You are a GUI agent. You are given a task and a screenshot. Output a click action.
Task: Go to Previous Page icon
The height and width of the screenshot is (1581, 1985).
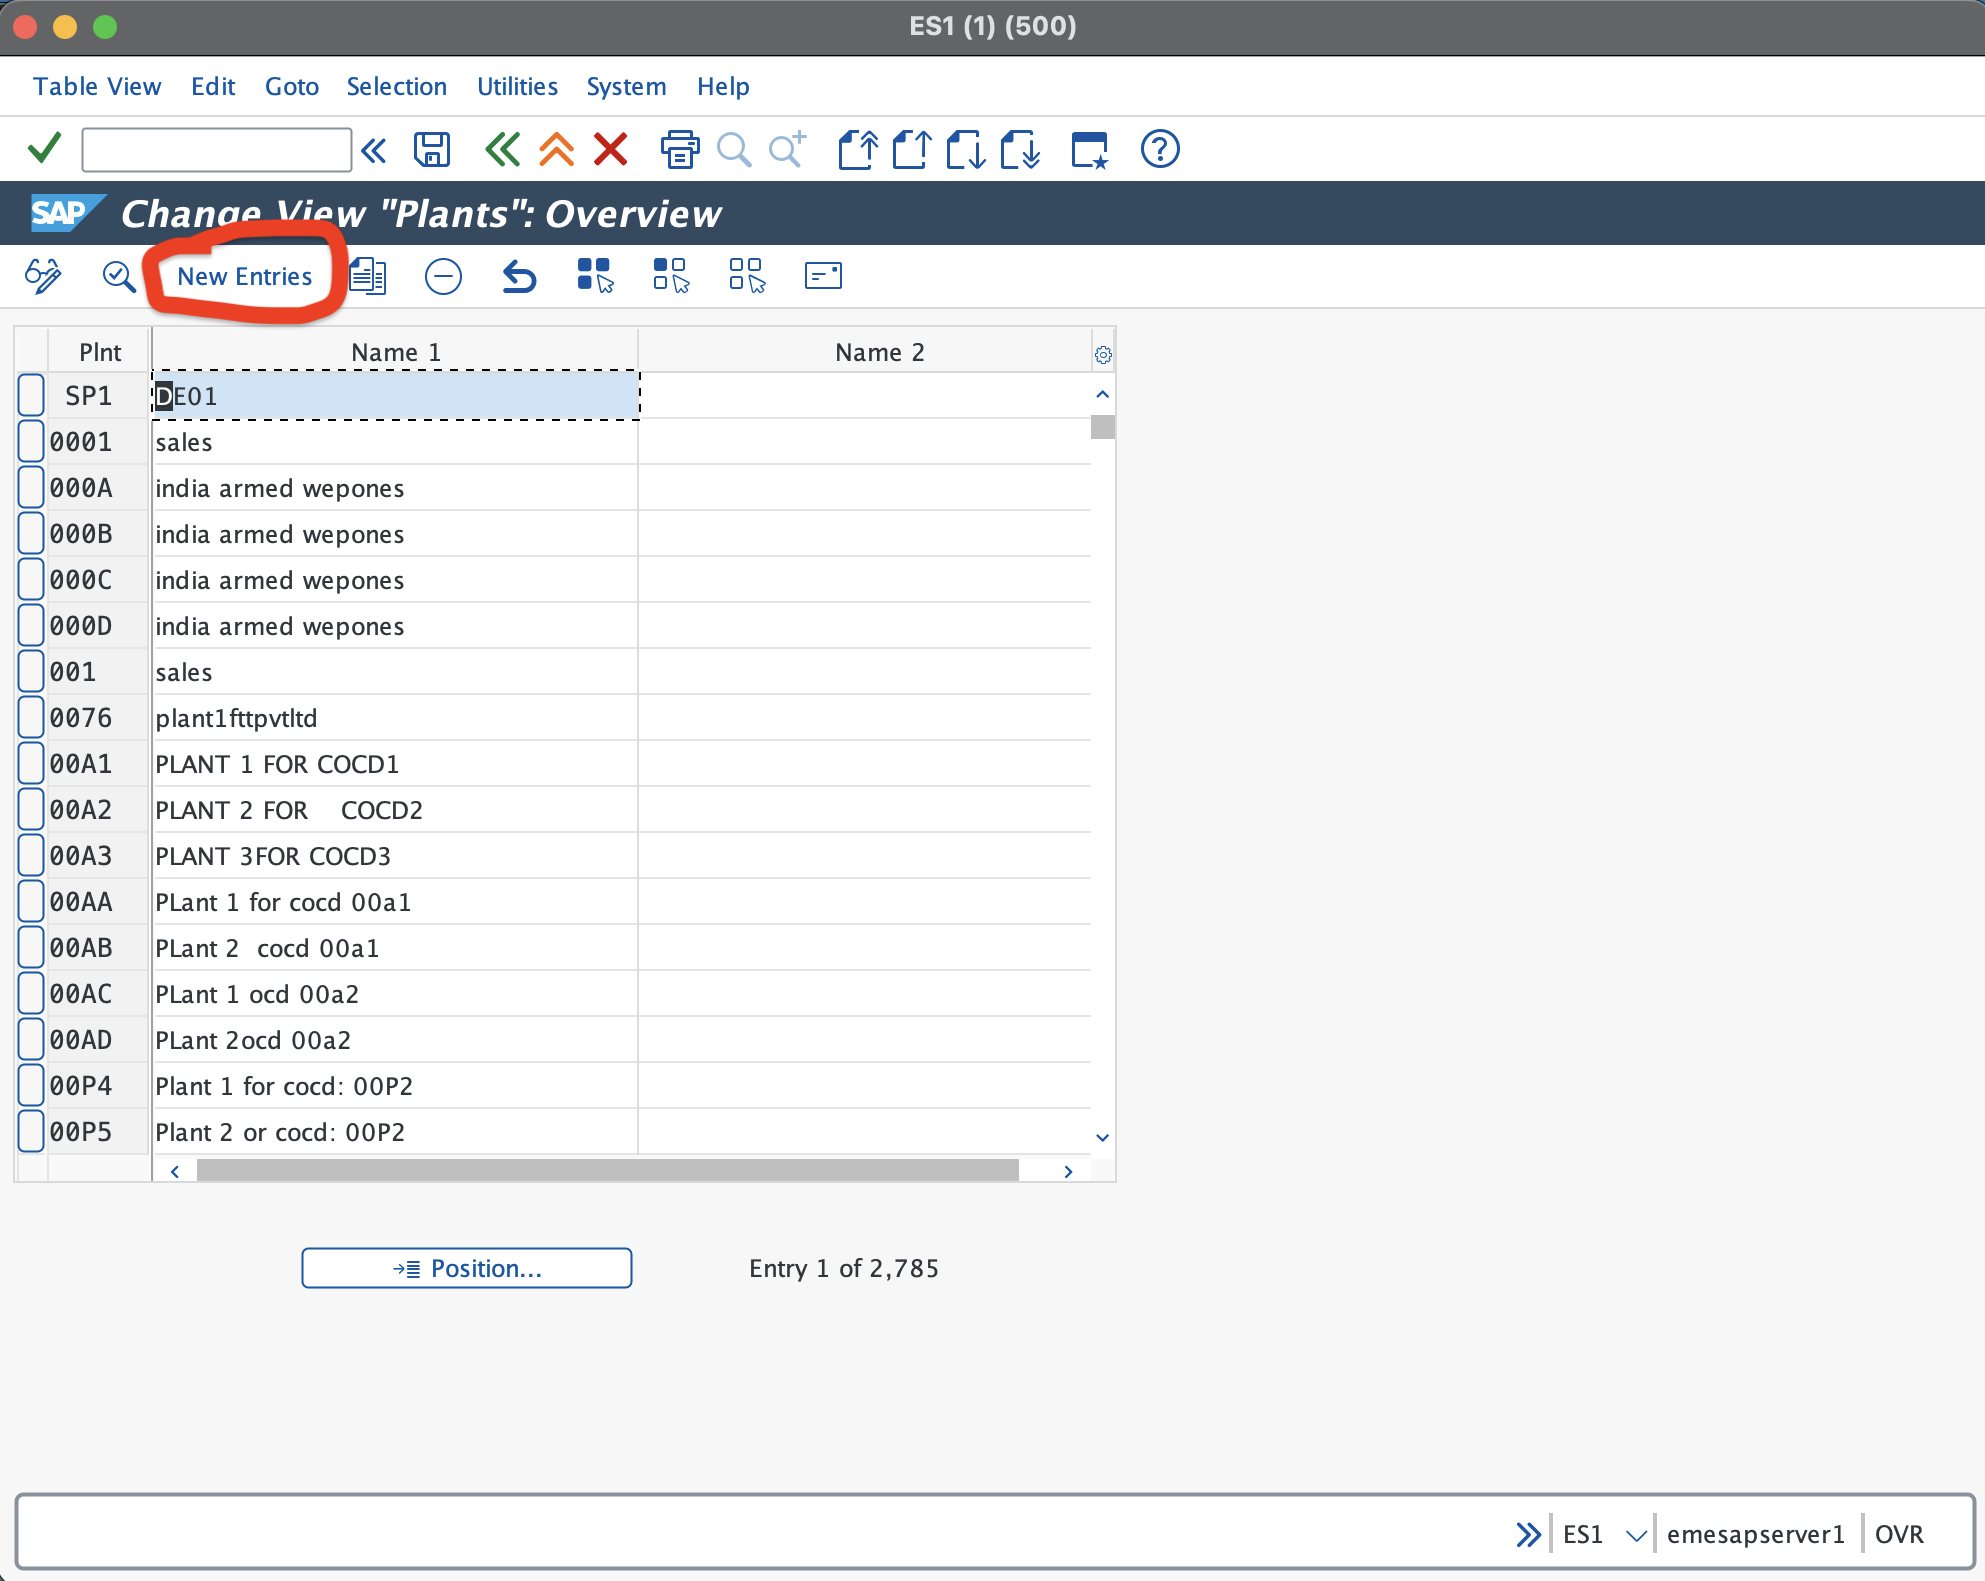[x=911, y=150]
